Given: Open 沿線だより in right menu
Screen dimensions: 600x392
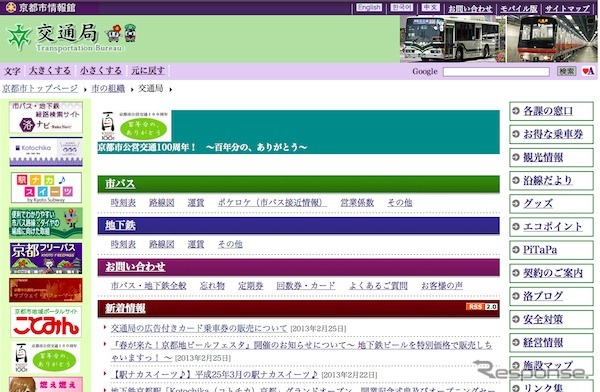Looking at the screenshot, I should (548, 180).
